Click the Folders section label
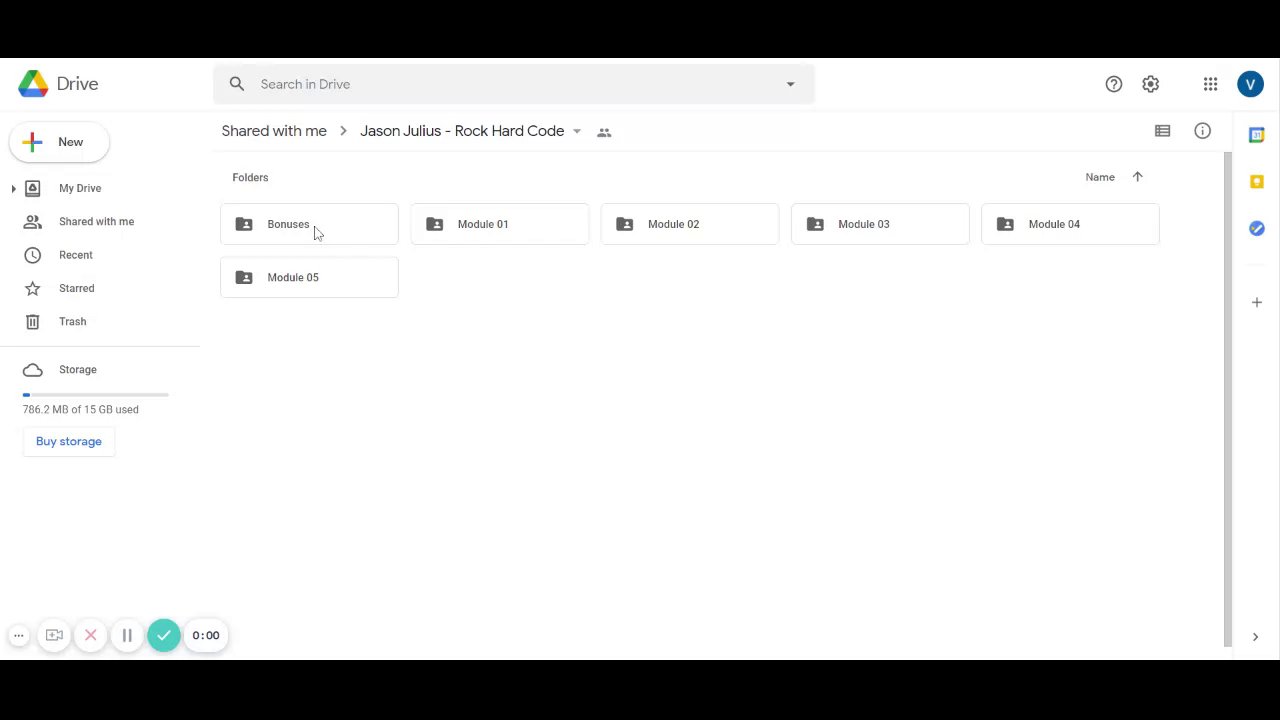This screenshot has height=720, width=1280. [x=250, y=177]
